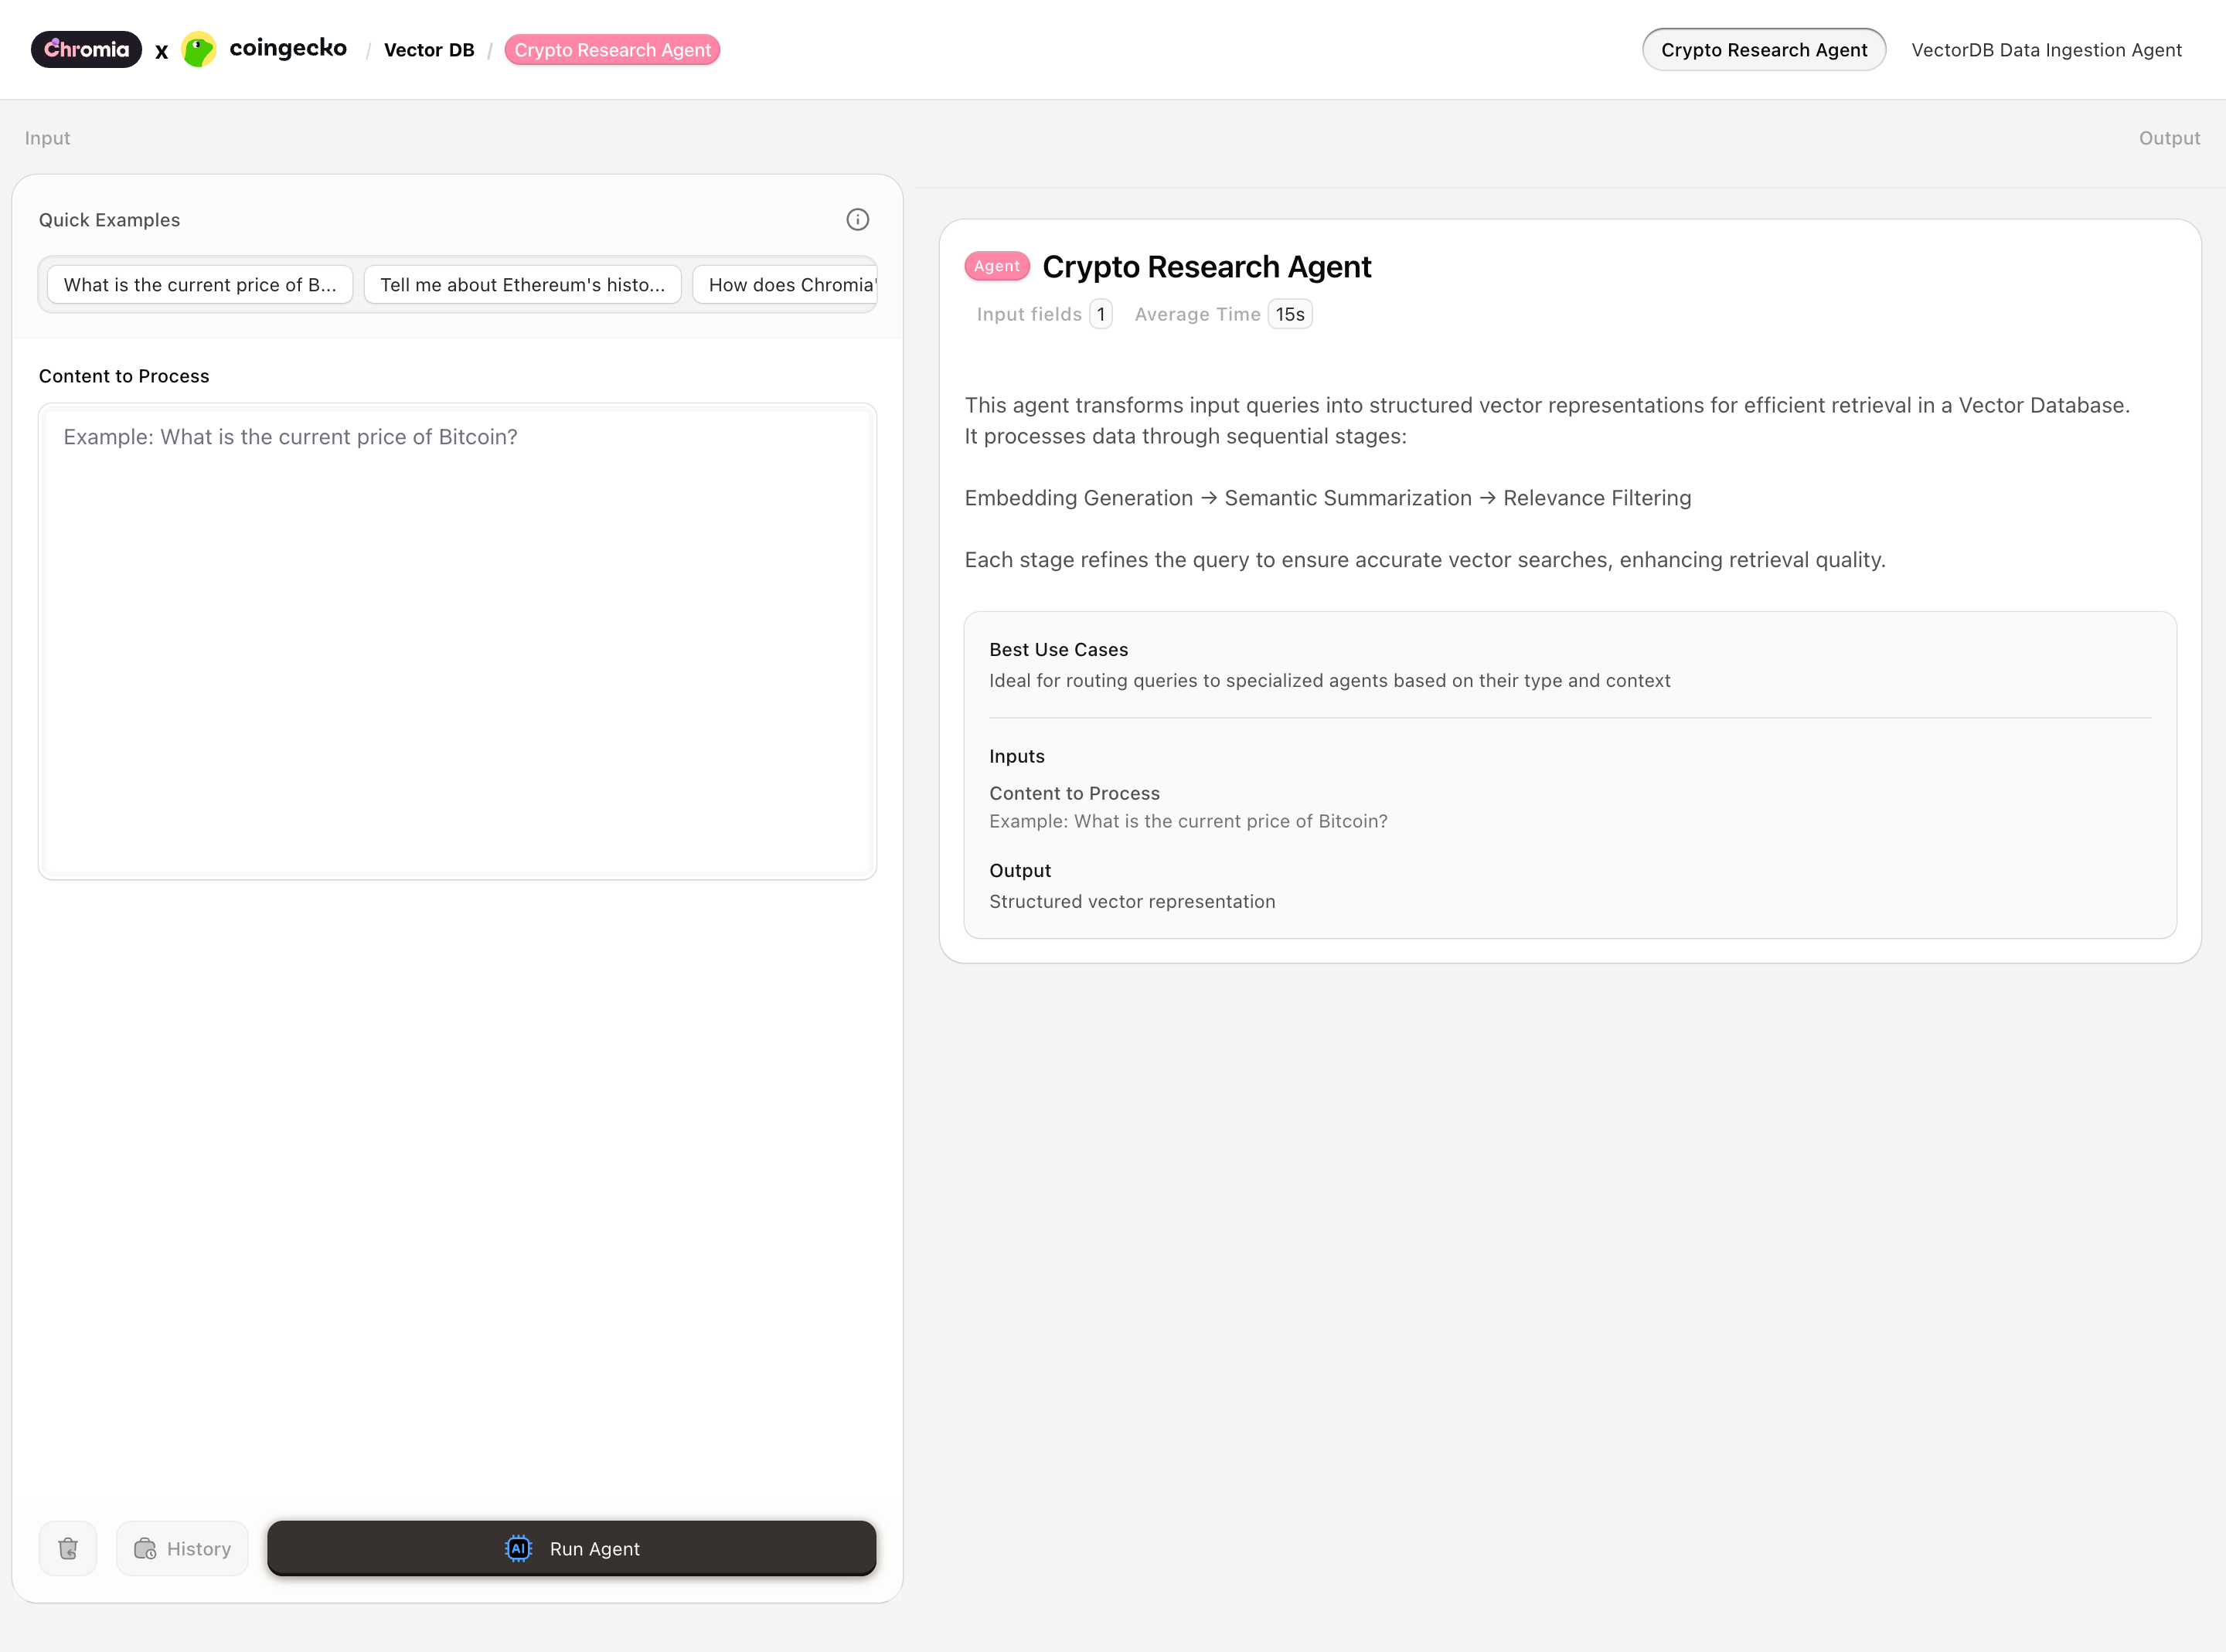2226x1652 pixels.
Task: Click inside the Content to Process field
Action: [x=457, y=640]
